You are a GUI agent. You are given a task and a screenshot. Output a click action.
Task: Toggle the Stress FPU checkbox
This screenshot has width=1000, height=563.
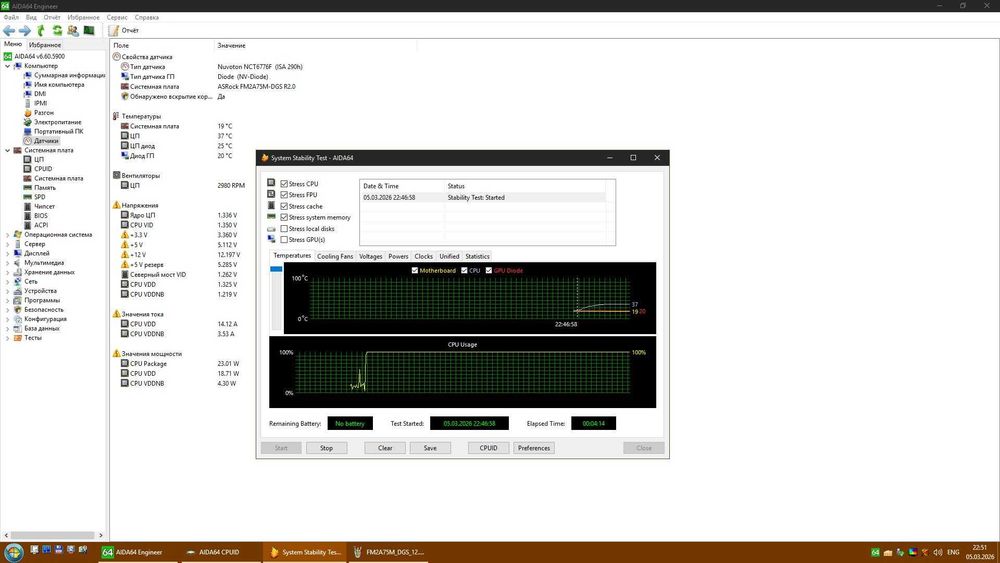pyautogui.click(x=284, y=195)
